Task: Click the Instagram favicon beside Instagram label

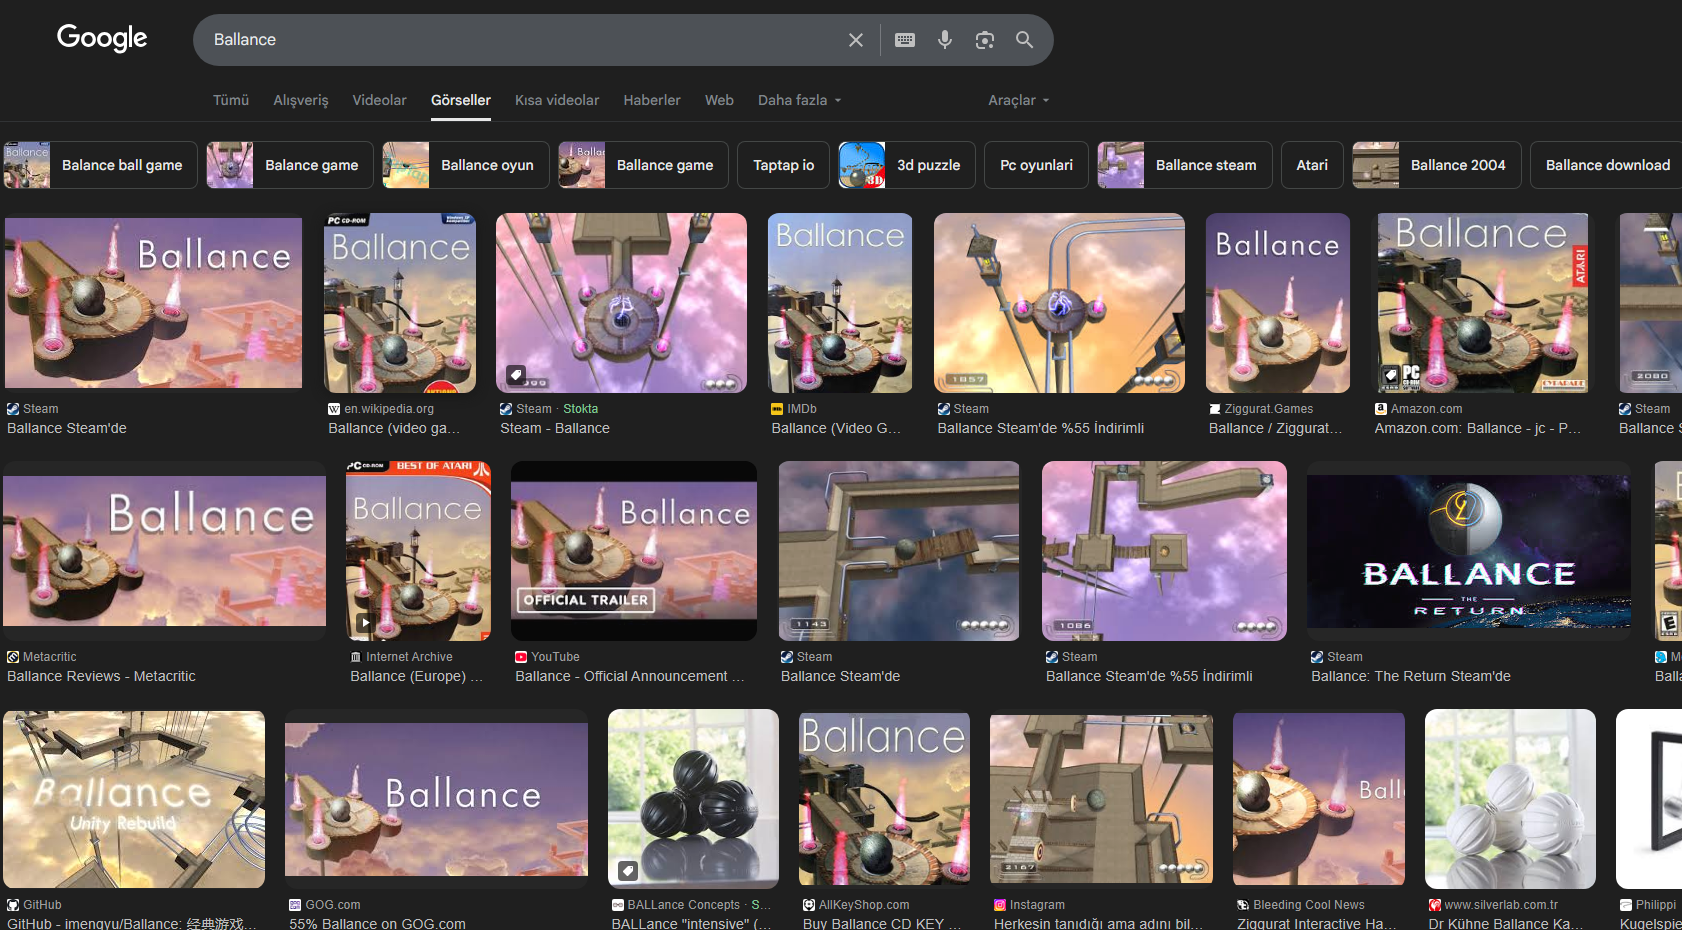Action: point(1000,905)
